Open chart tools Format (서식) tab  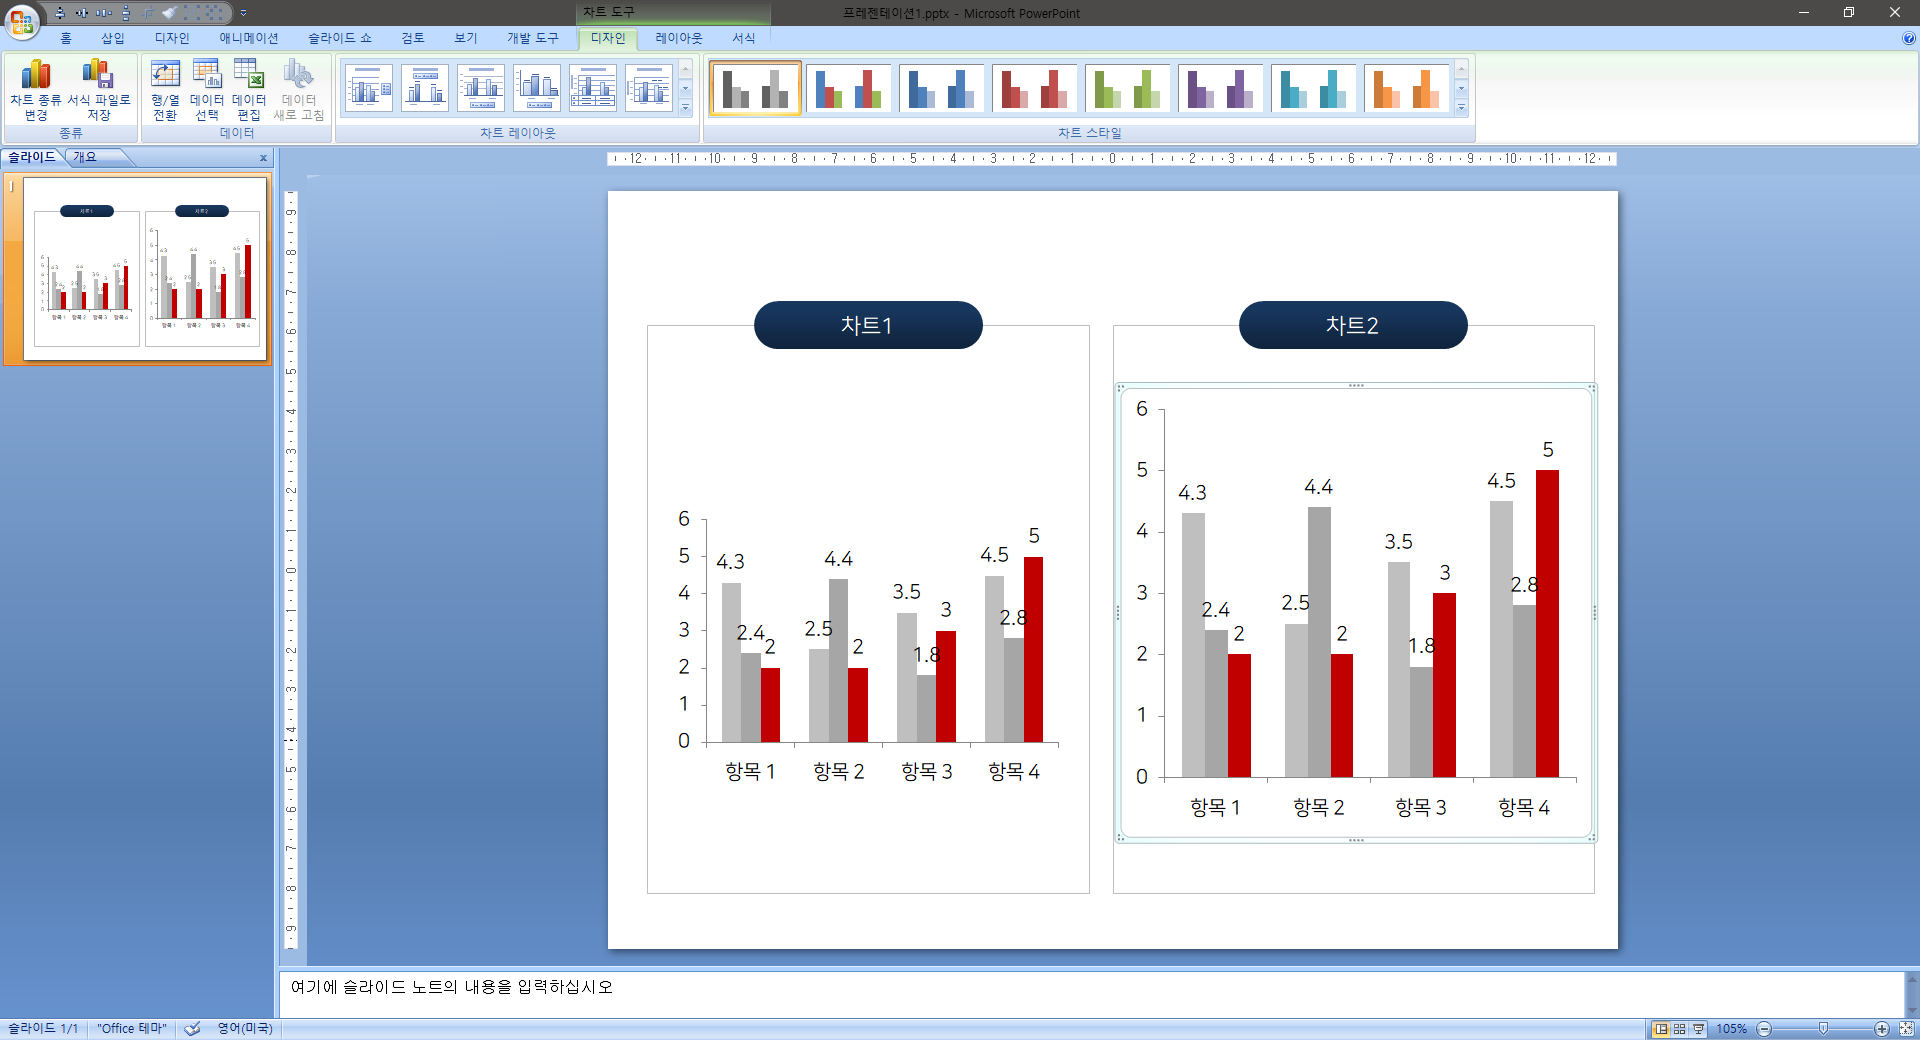pyautogui.click(x=744, y=38)
